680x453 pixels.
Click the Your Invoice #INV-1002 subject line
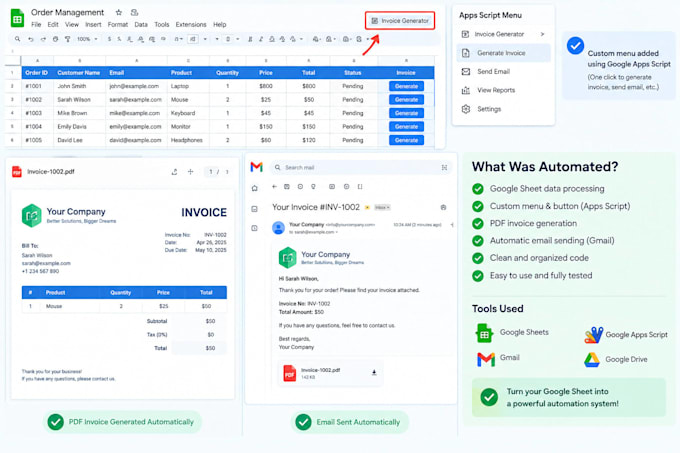316,207
